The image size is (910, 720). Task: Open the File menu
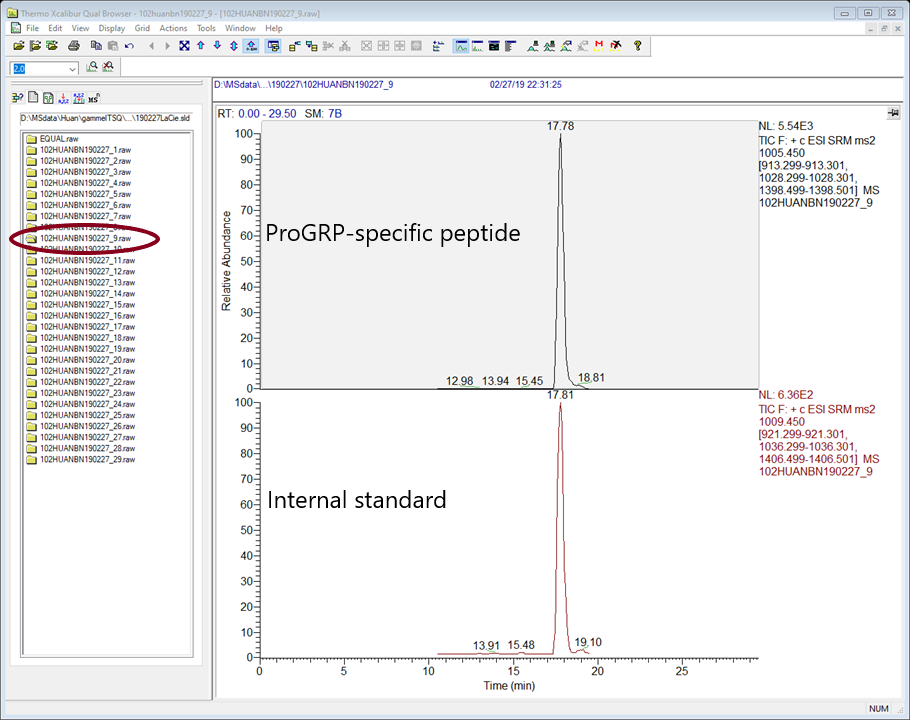click(32, 28)
